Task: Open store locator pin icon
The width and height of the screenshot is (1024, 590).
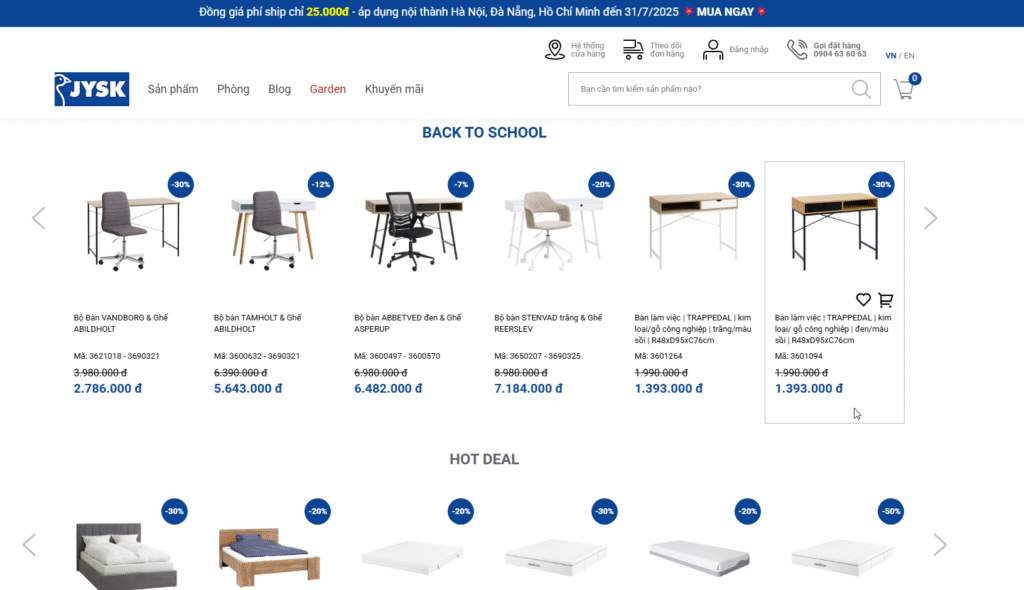Action: 554,50
